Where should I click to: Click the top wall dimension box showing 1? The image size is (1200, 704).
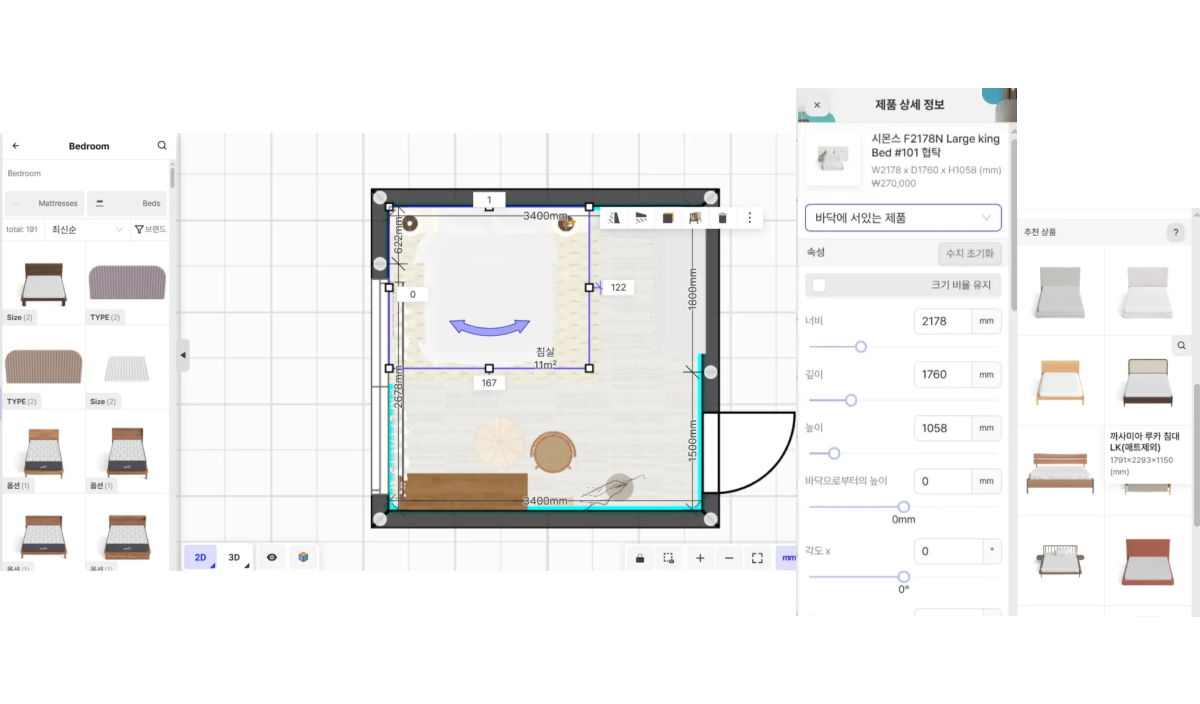point(489,200)
